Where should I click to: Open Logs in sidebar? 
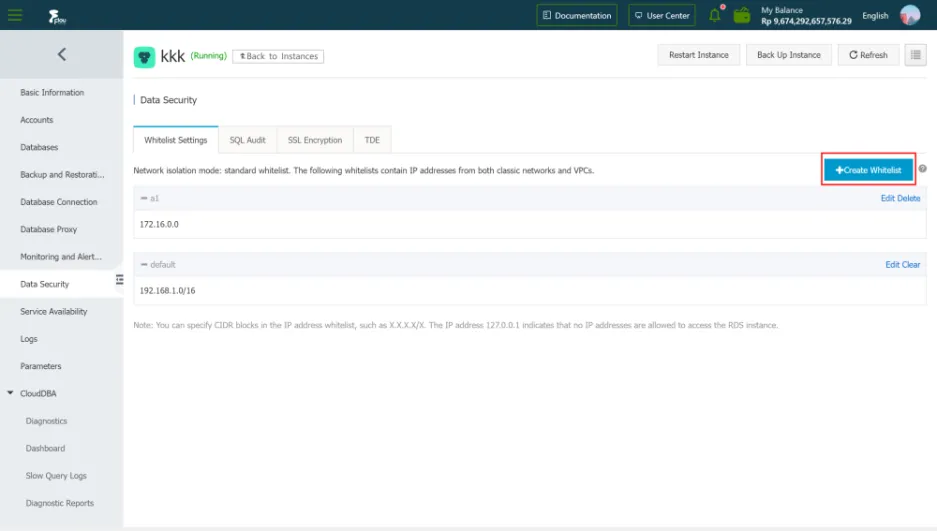pyautogui.click(x=29, y=339)
